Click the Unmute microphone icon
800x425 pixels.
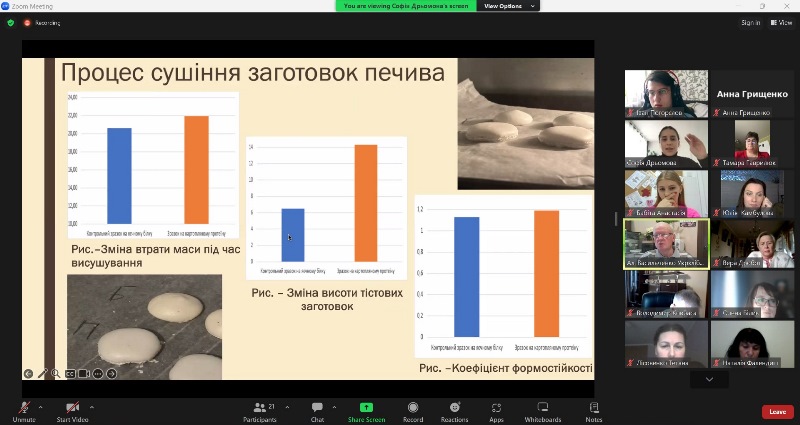point(24,408)
